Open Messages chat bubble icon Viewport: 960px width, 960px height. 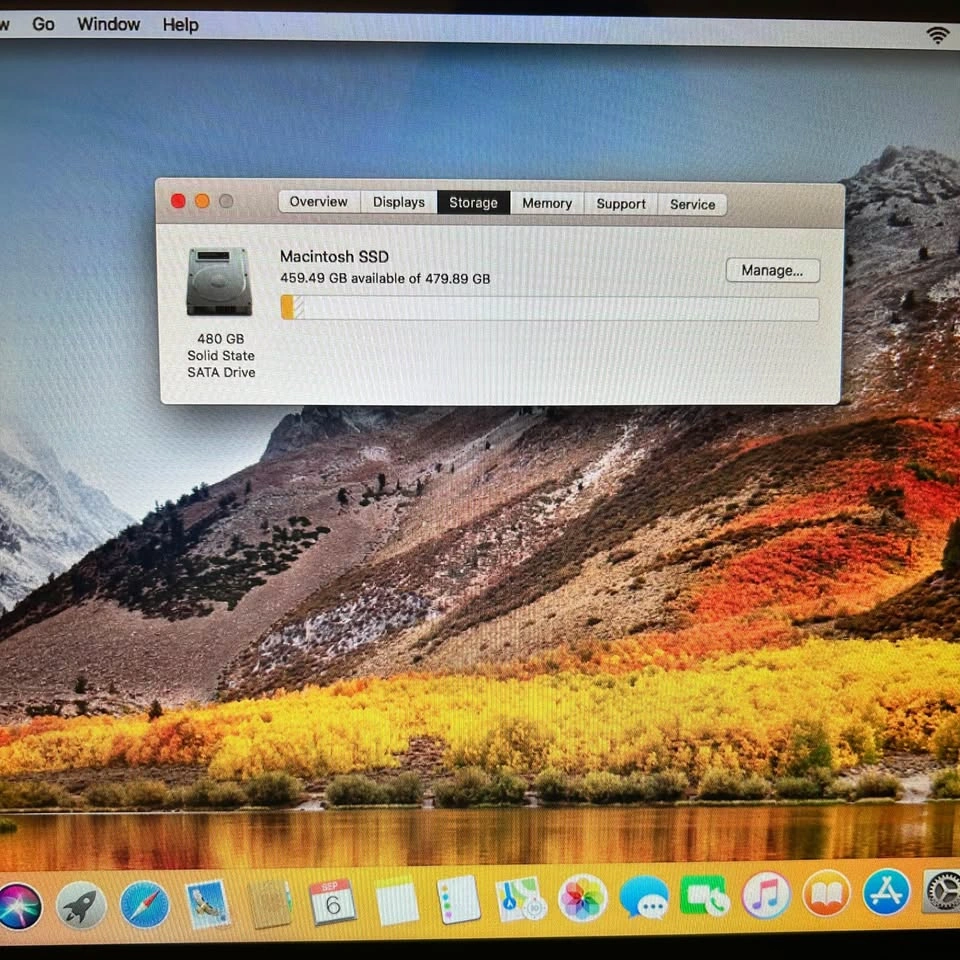pyautogui.click(x=643, y=898)
